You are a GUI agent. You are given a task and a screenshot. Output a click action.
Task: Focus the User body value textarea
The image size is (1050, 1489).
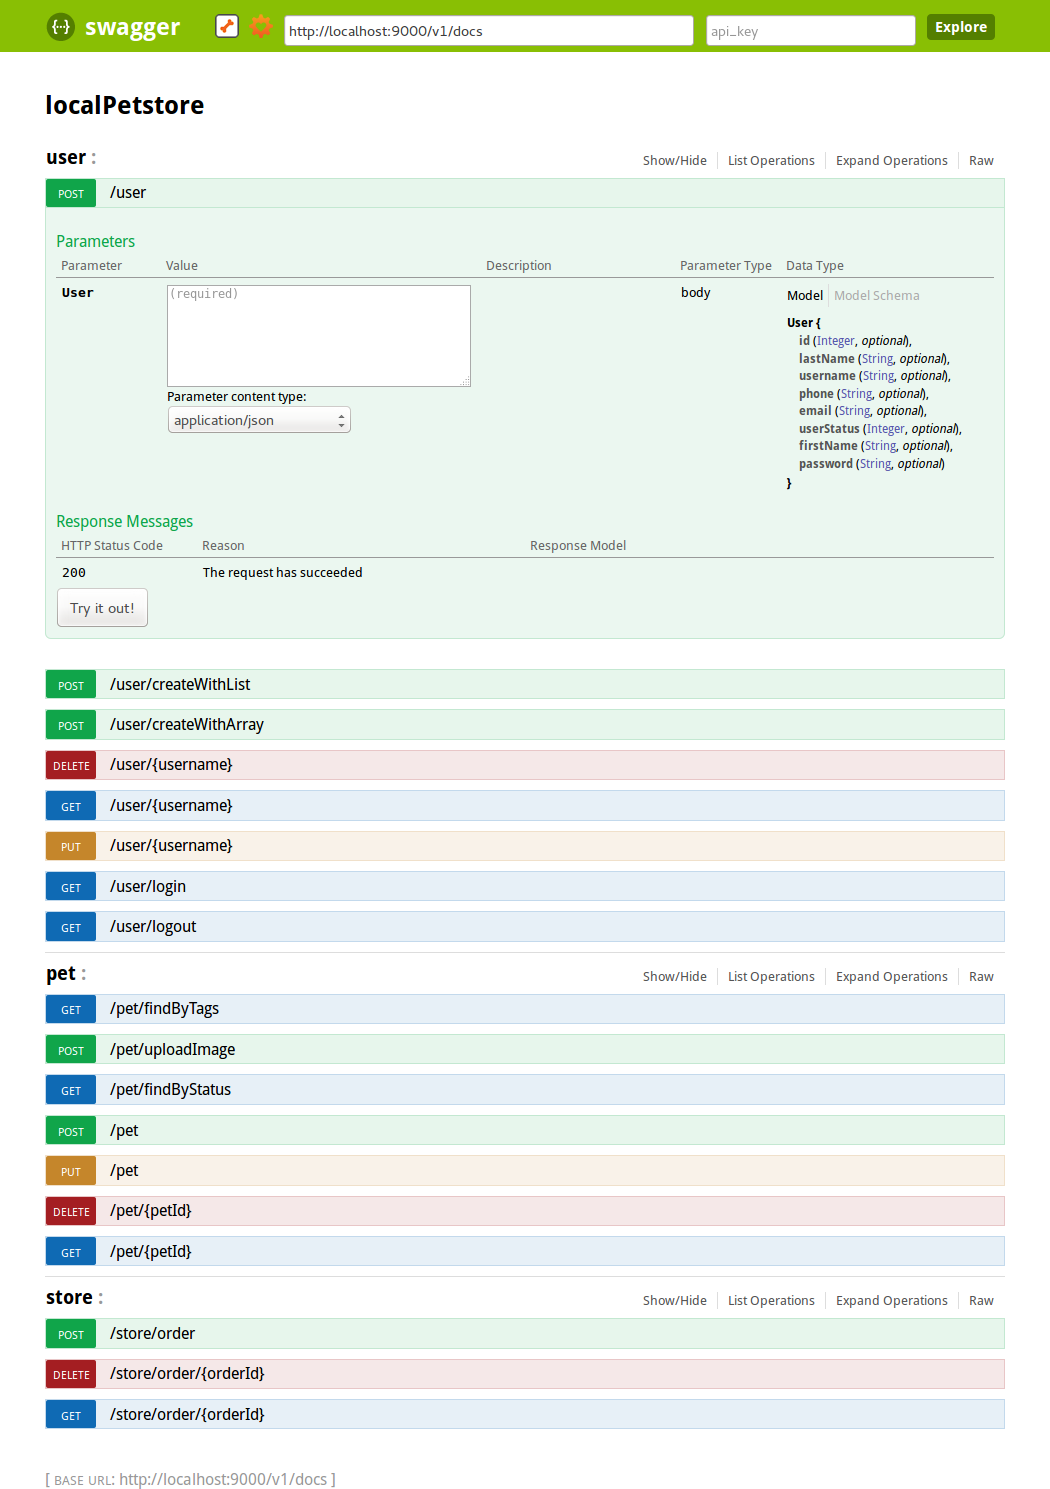(x=319, y=336)
